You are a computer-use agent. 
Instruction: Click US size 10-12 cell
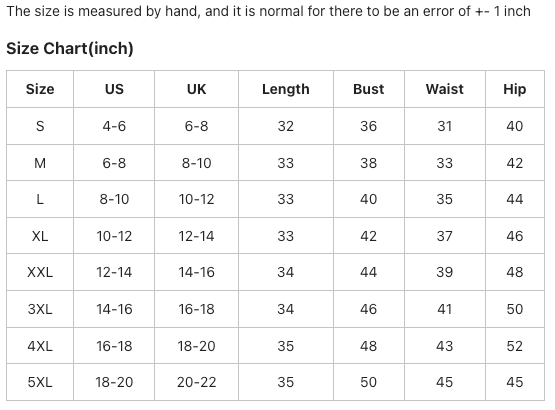pos(114,236)
